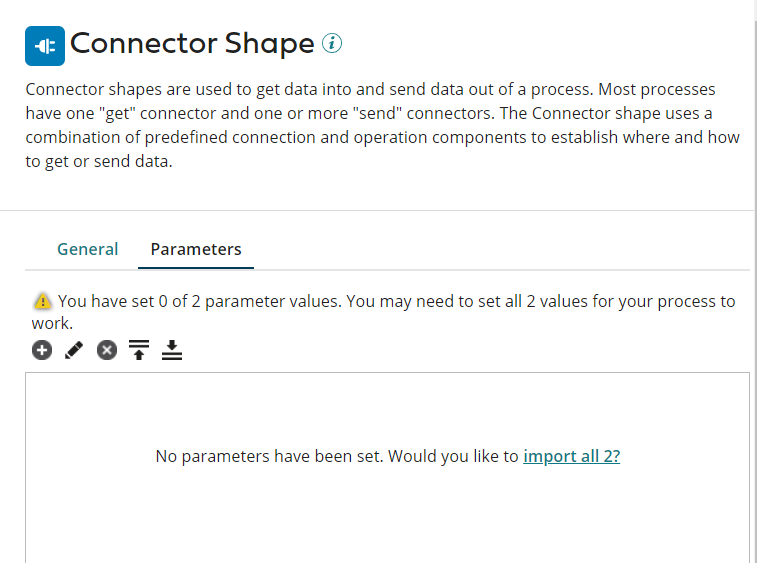Follow the "import all 2?" link
757x563 pixels.
click(x=571, y=456)
